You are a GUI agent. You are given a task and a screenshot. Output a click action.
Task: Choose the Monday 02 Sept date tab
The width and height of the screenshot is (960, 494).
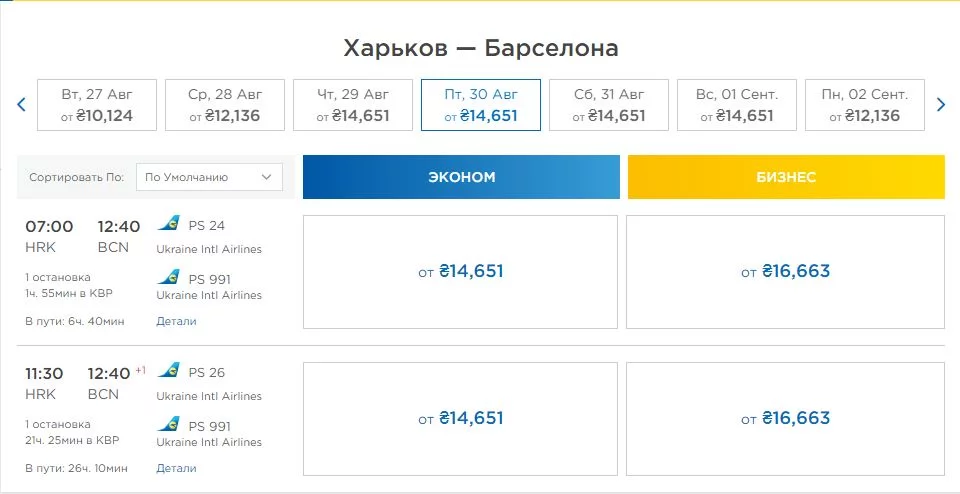coord(865,105)
